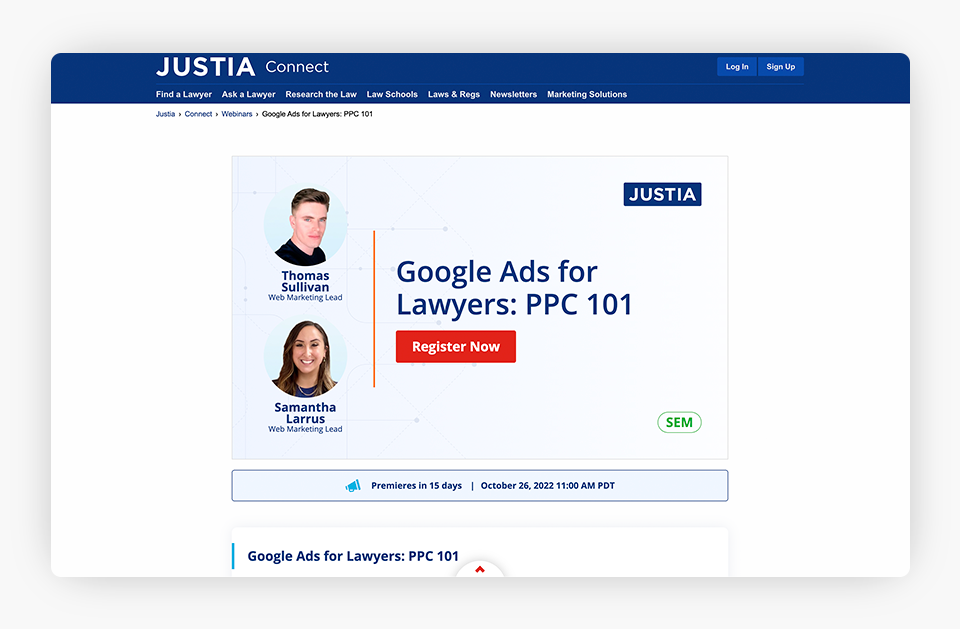Open the Ask a Lawyer menu
Screen dimensions: 960x629
(x=248, y=94)
